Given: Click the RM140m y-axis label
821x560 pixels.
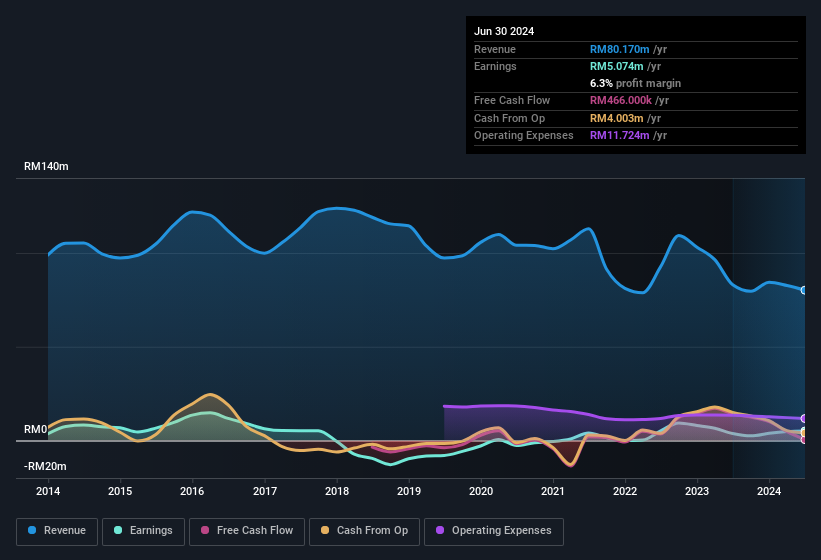Looking at the screenshot, I should tap(46, 167).
